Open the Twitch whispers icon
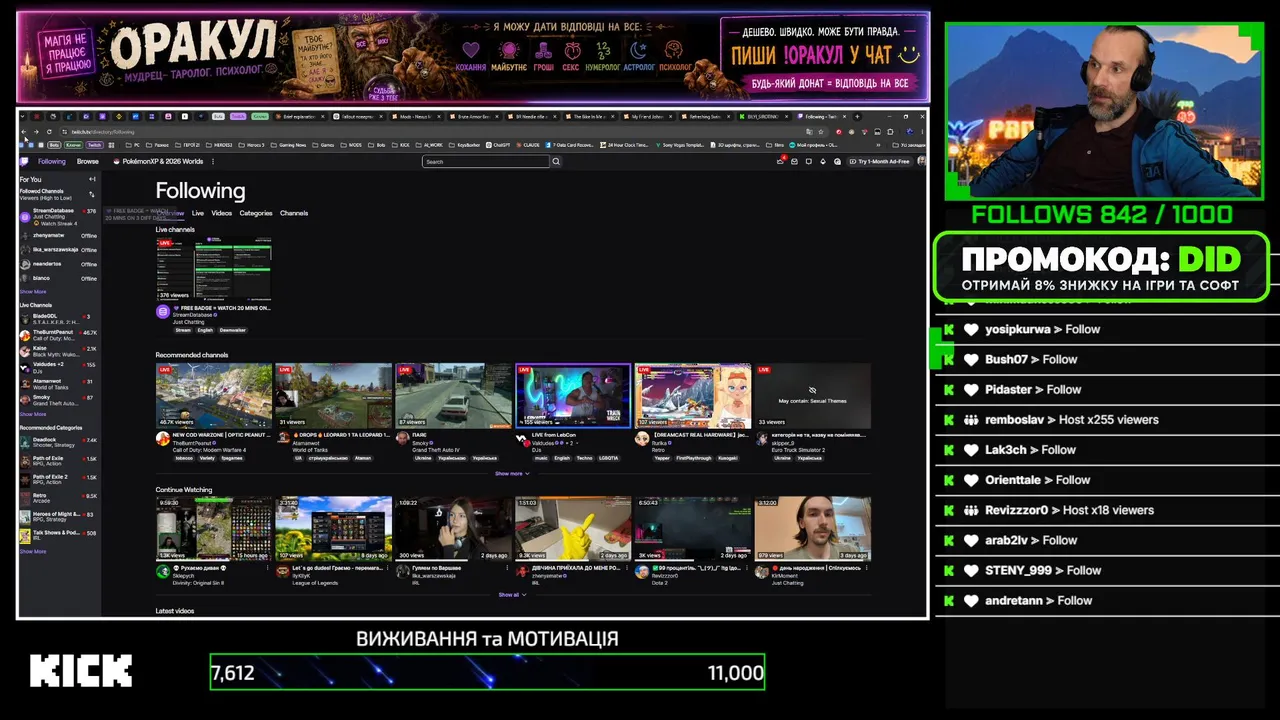This screenshot has height=720, width=1280. click(x=807, y=161)
